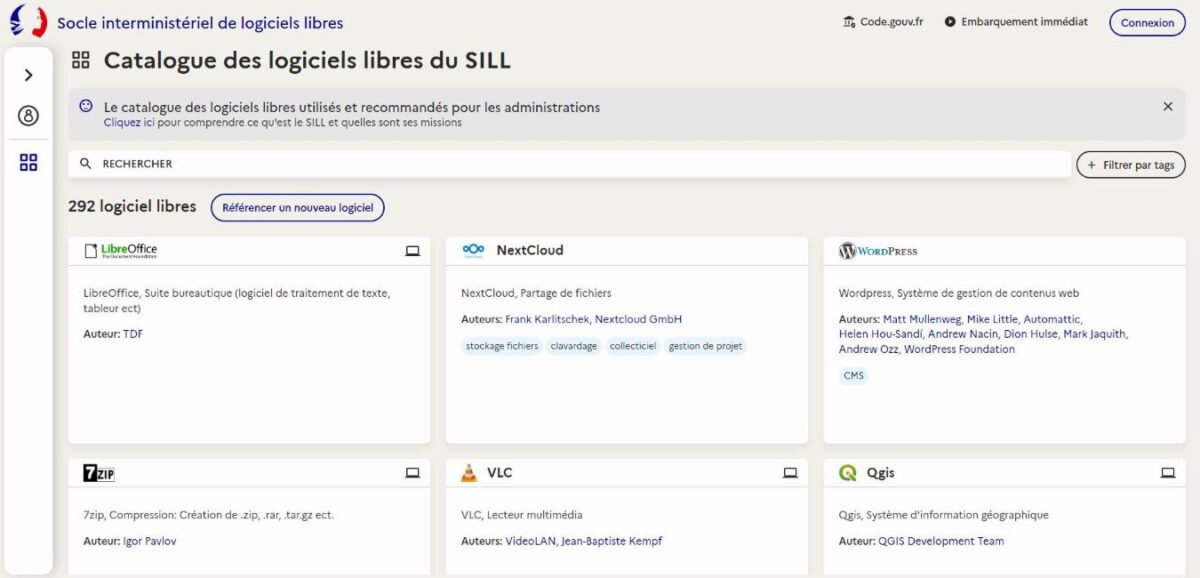Click the desktop icon on 7zip card

tap(412, 473)
